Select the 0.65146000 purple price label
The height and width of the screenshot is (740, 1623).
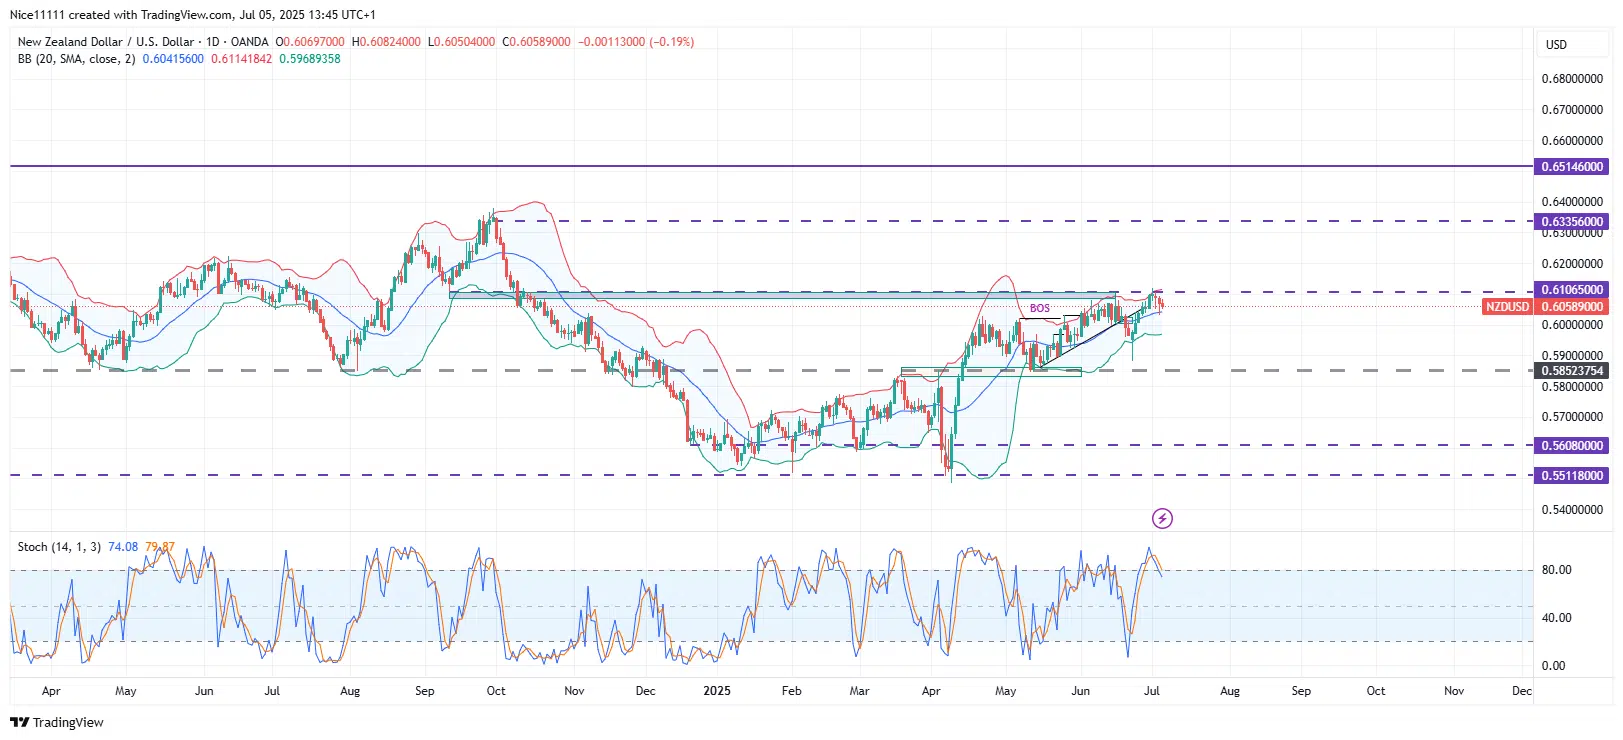pyautogui.click(x=1572, y=167)
